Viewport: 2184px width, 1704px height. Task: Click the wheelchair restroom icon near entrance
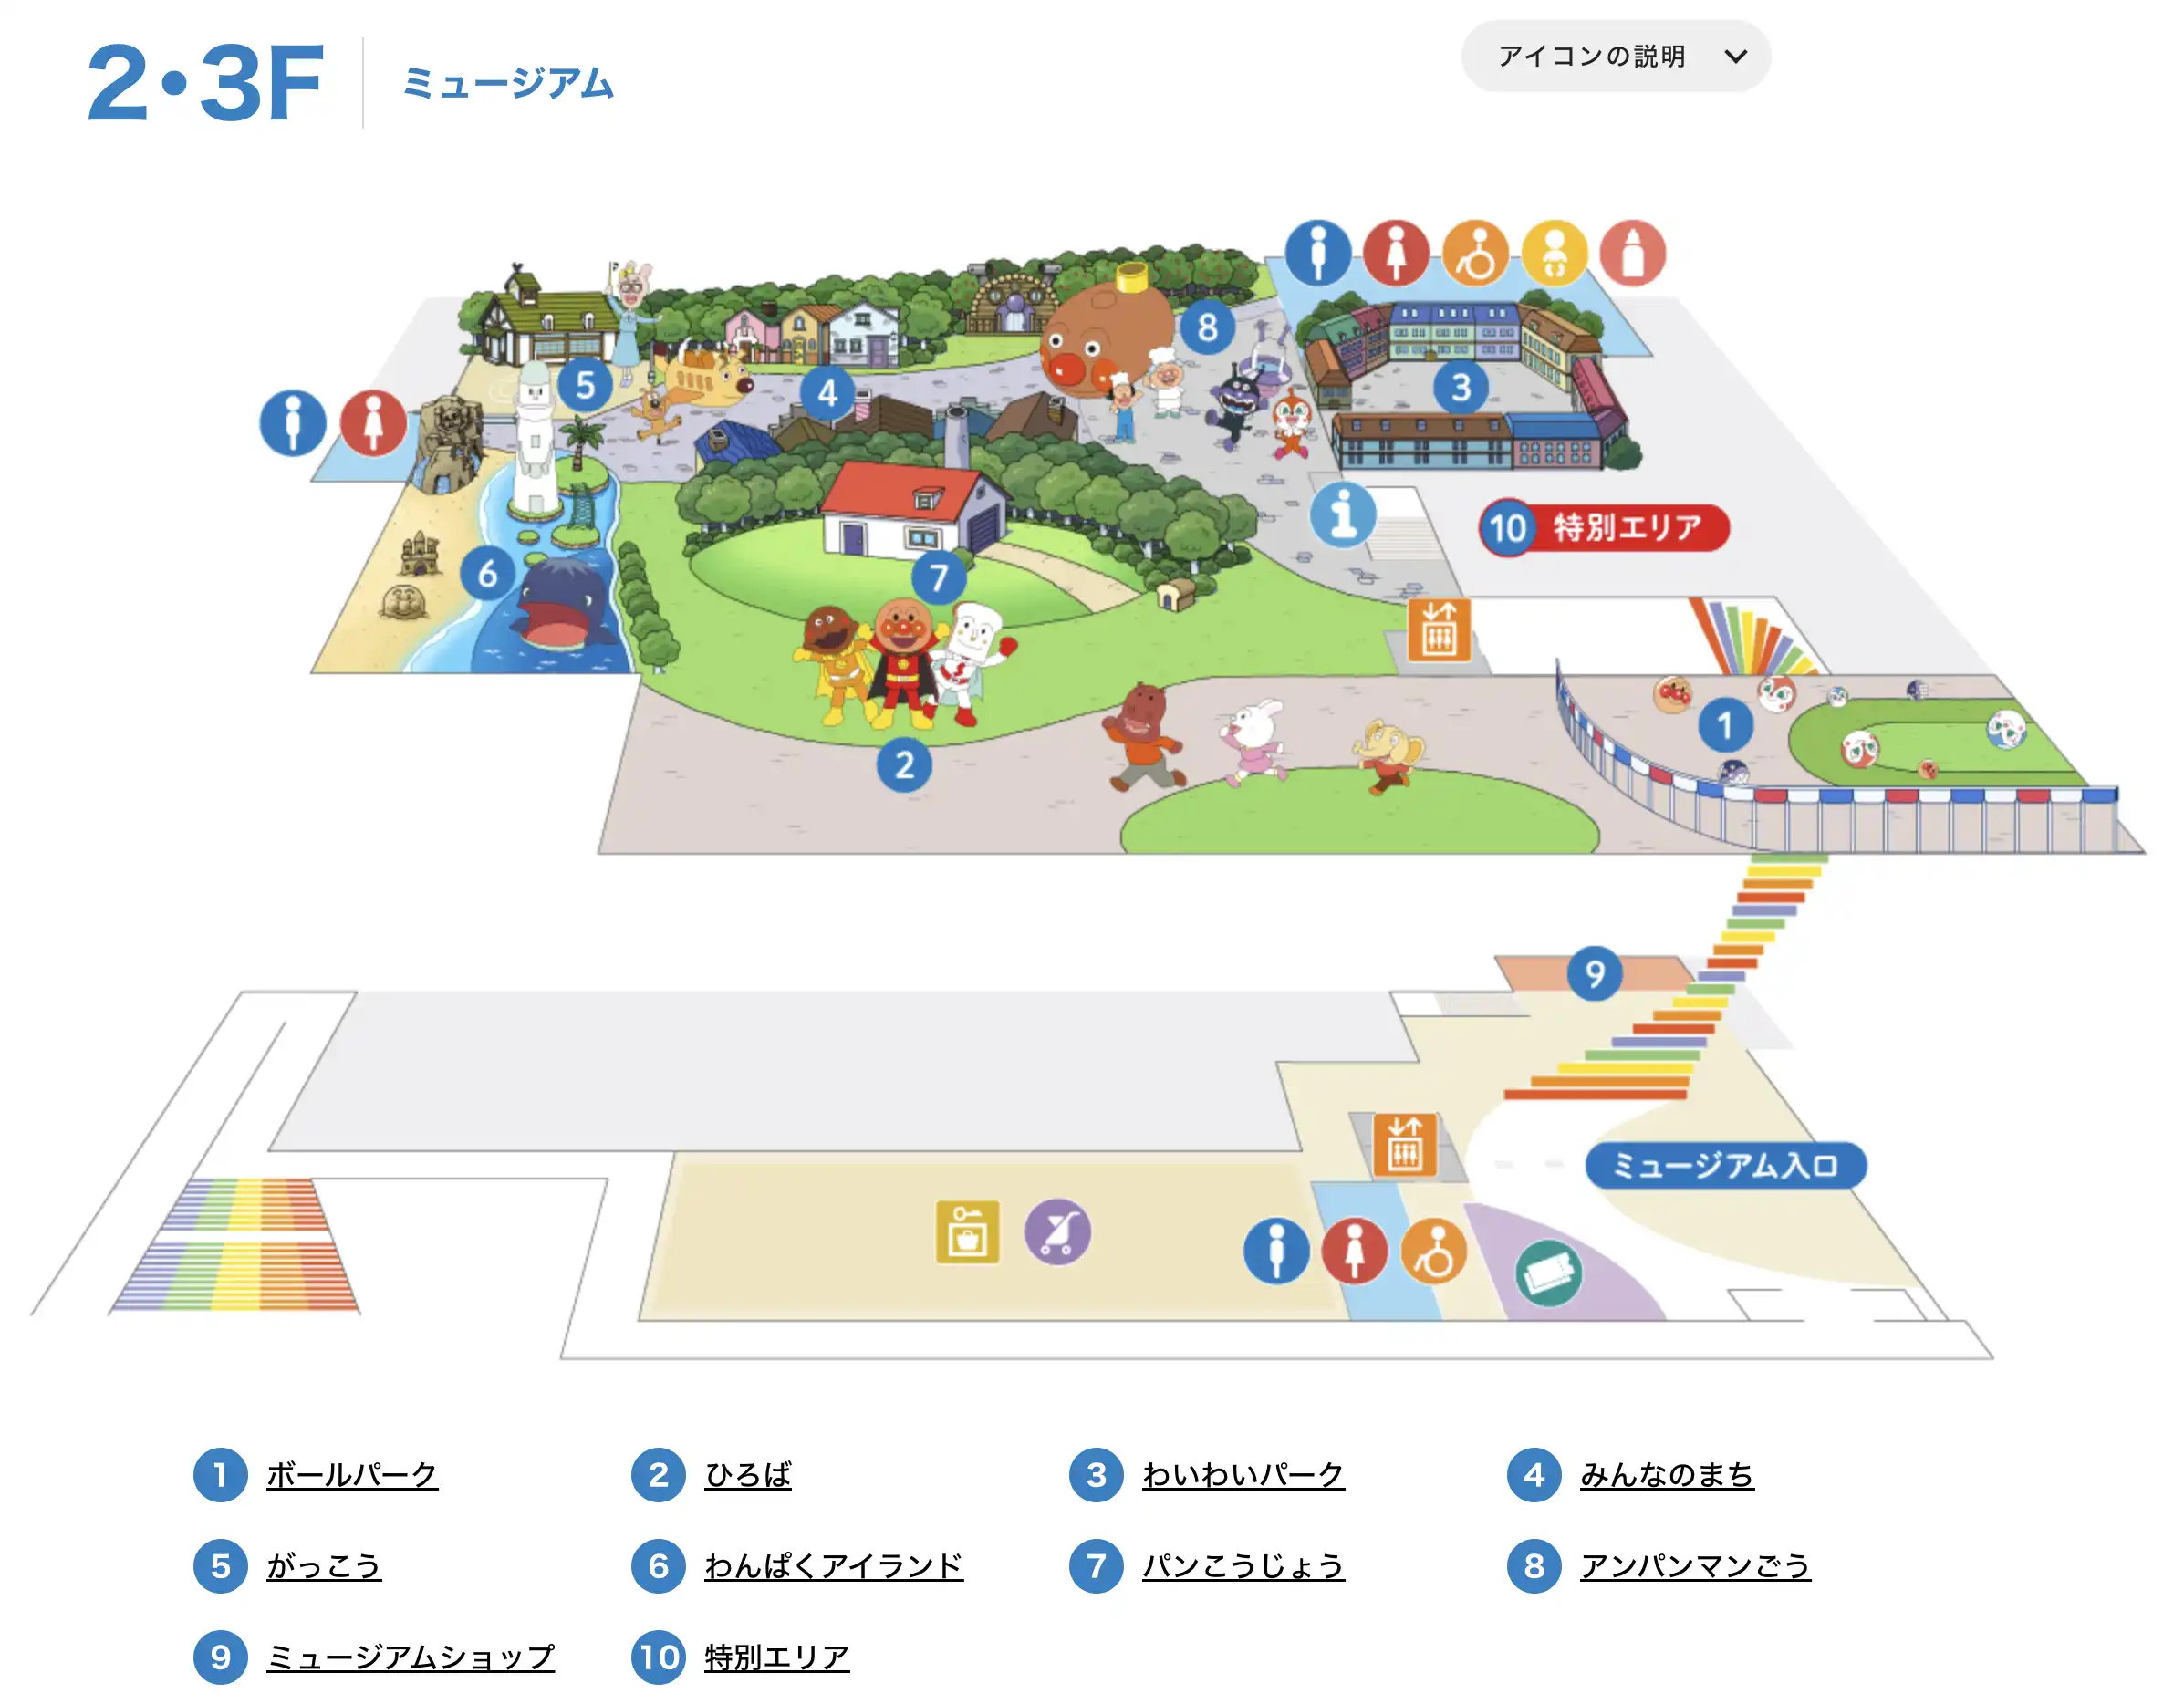click(1433, 1251)
